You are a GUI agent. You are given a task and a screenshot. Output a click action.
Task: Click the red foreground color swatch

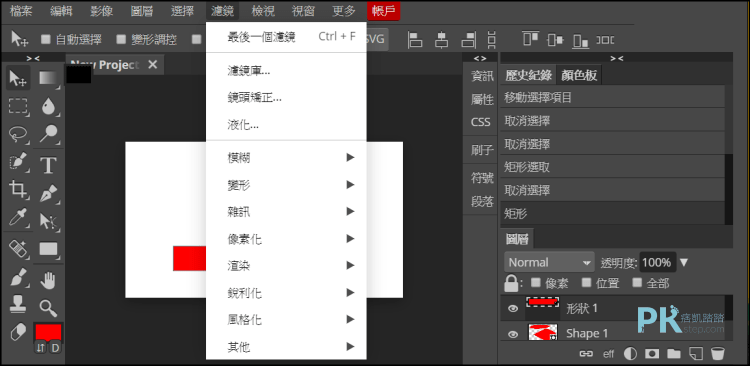tap(48, 333)
